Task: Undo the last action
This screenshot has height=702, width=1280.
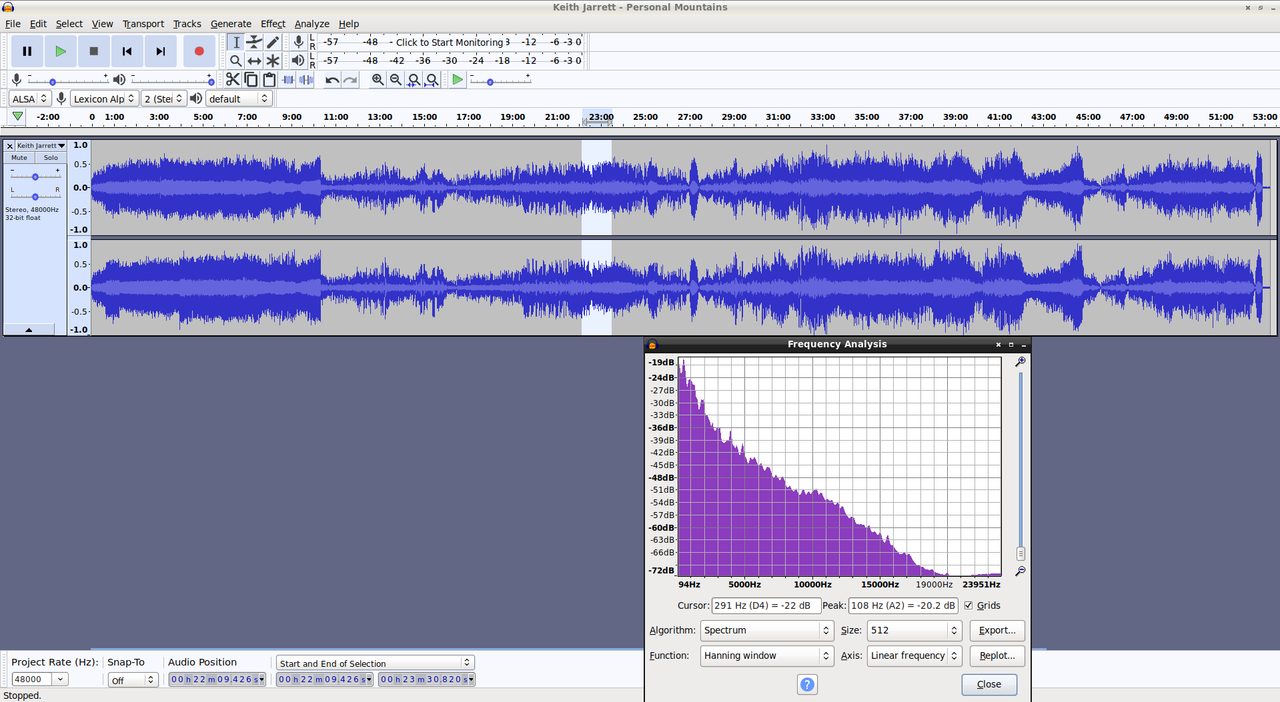Action: tap(332, 80)
